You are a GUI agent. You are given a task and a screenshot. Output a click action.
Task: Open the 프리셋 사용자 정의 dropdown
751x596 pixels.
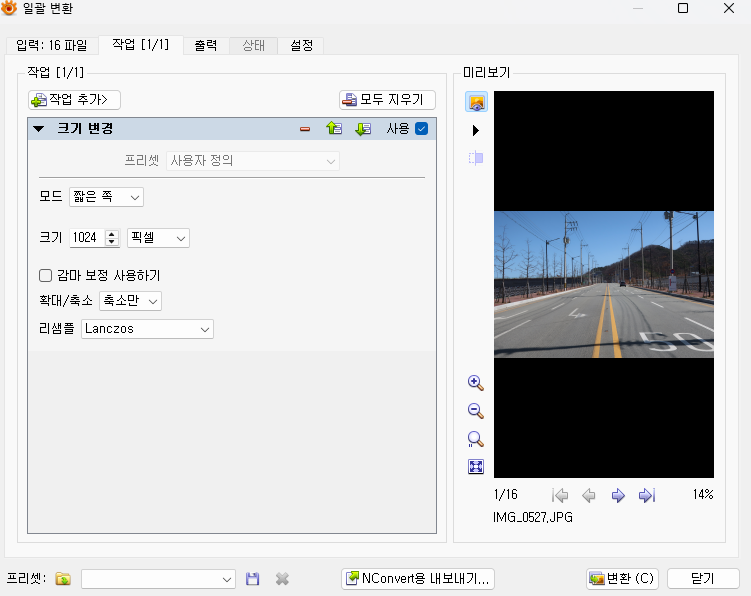[x=253, y=160]
